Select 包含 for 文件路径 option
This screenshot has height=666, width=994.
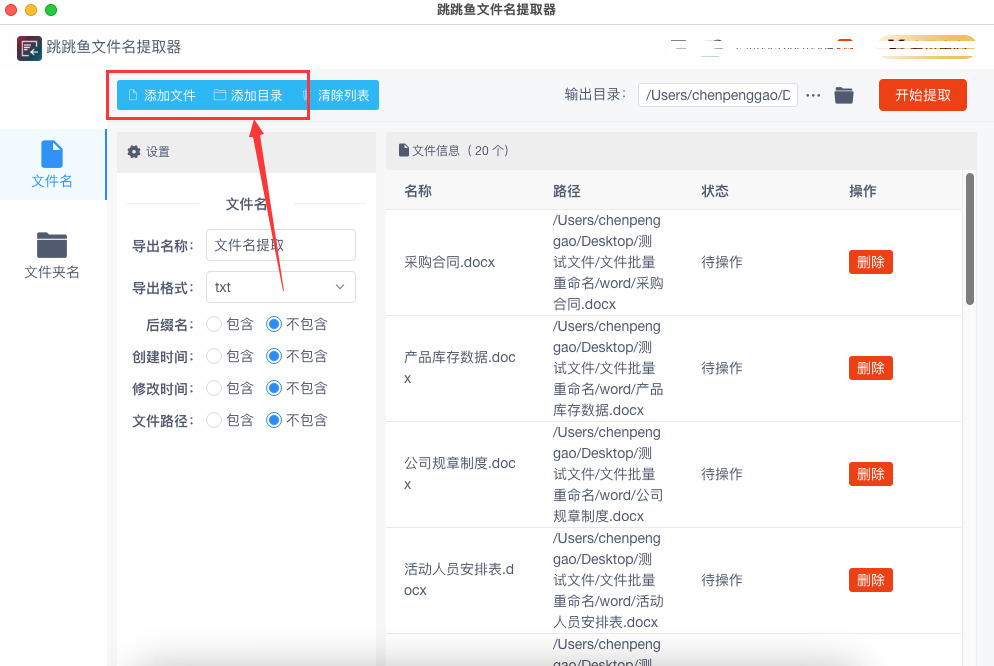[214, 420]
